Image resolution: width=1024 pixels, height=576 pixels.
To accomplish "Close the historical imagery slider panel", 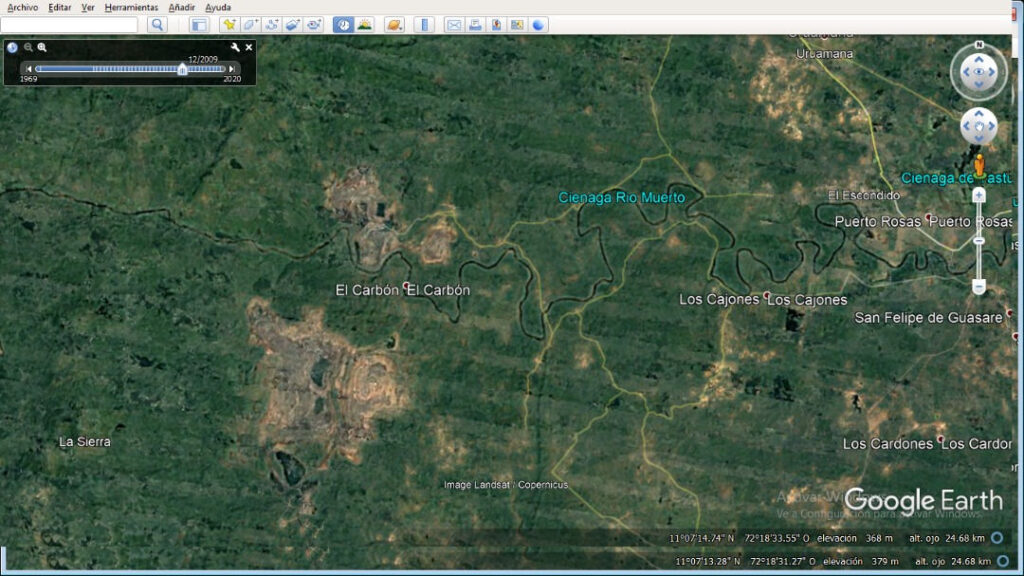I will pyautogui.click(x=249, y=47).
